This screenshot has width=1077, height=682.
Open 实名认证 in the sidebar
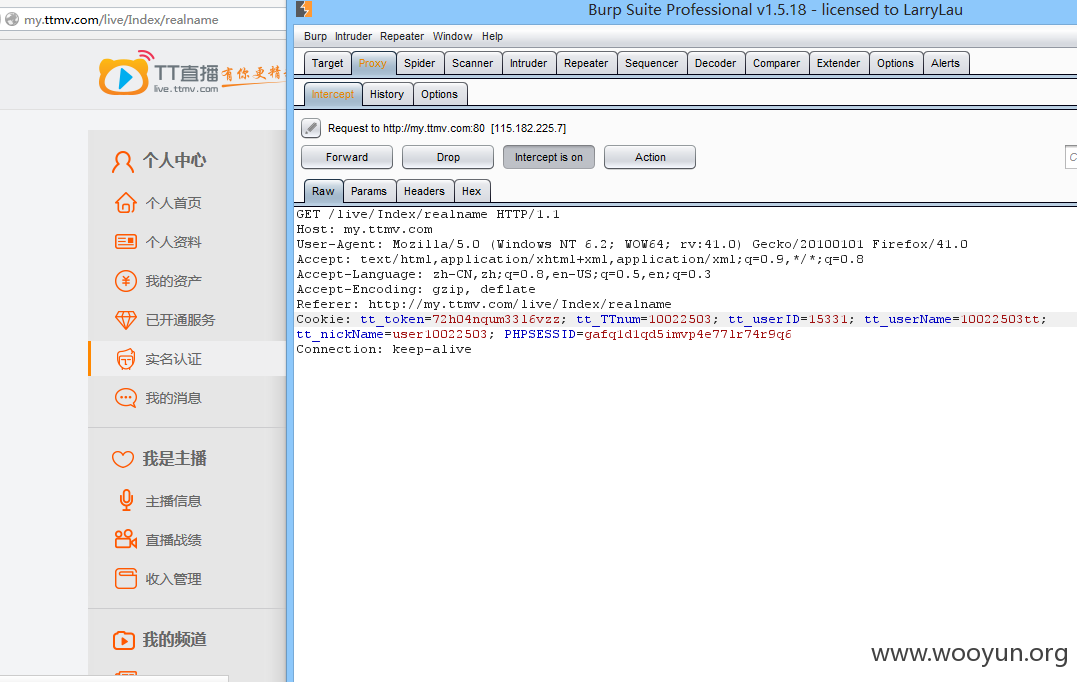173,359
